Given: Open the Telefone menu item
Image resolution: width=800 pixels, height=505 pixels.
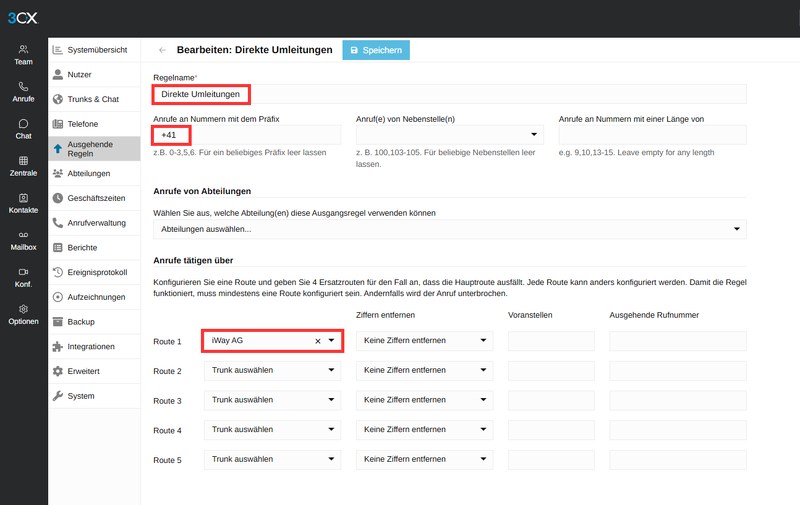Looking at the screenshot, I should (x=94, y=124).
